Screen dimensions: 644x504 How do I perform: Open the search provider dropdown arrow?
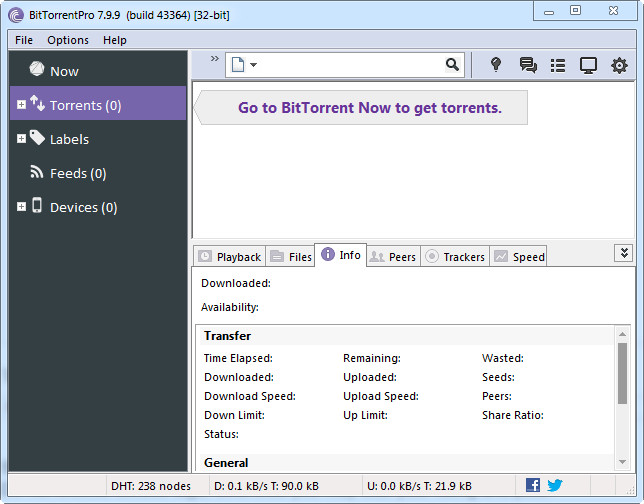[x=254, y=66]
